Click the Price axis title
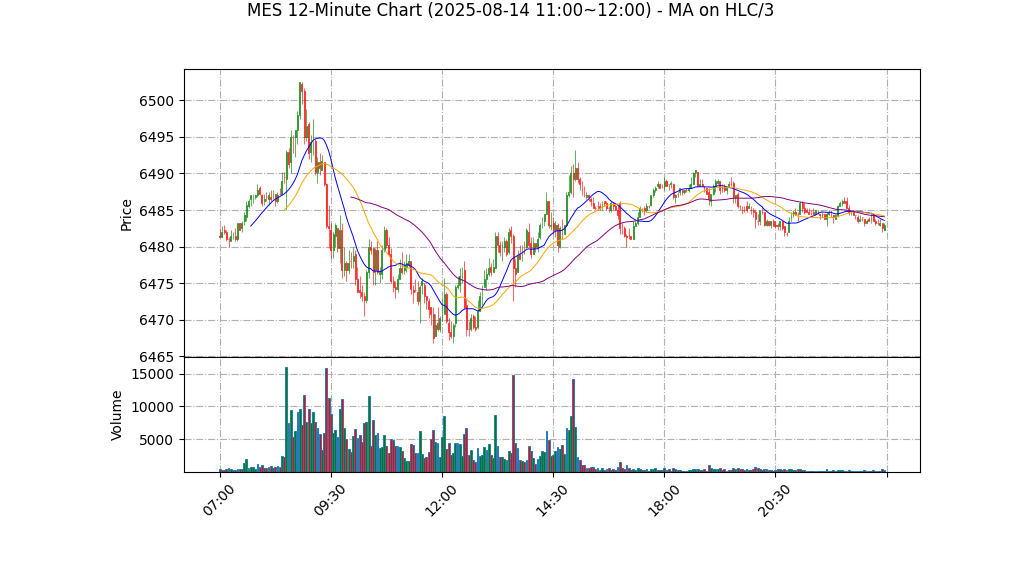The width and height of the screenshot is (1022, 575). pos(126,215)
